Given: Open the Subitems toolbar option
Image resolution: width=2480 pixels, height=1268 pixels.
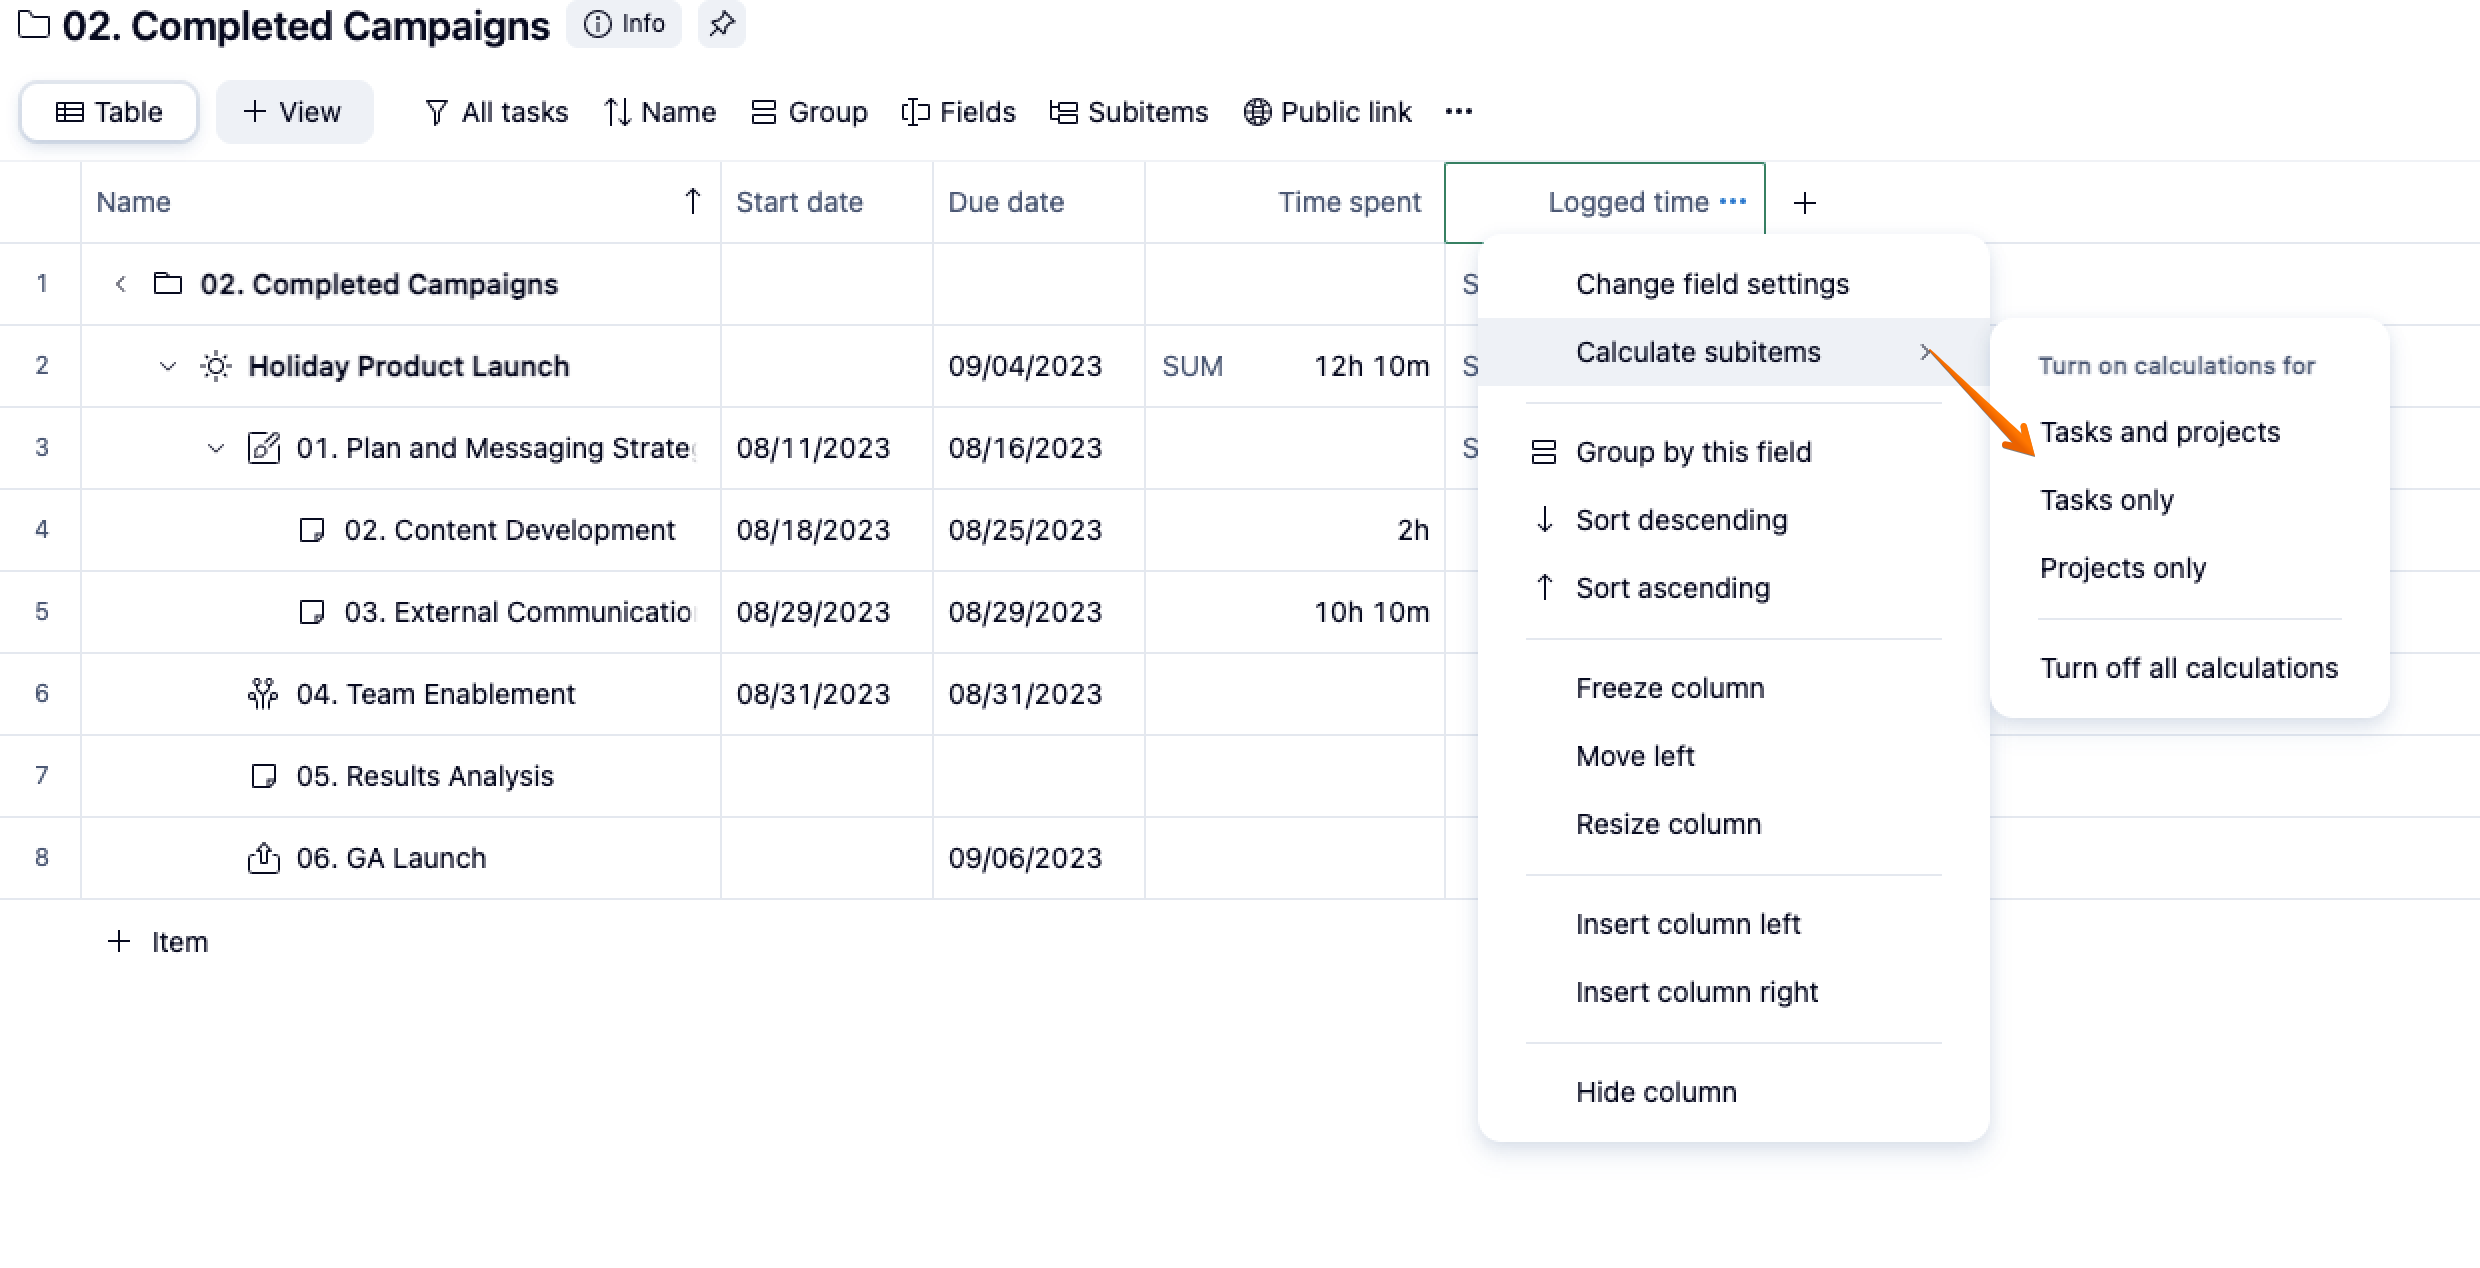Looking at the screenshot, I should (x=1128, y=112).
